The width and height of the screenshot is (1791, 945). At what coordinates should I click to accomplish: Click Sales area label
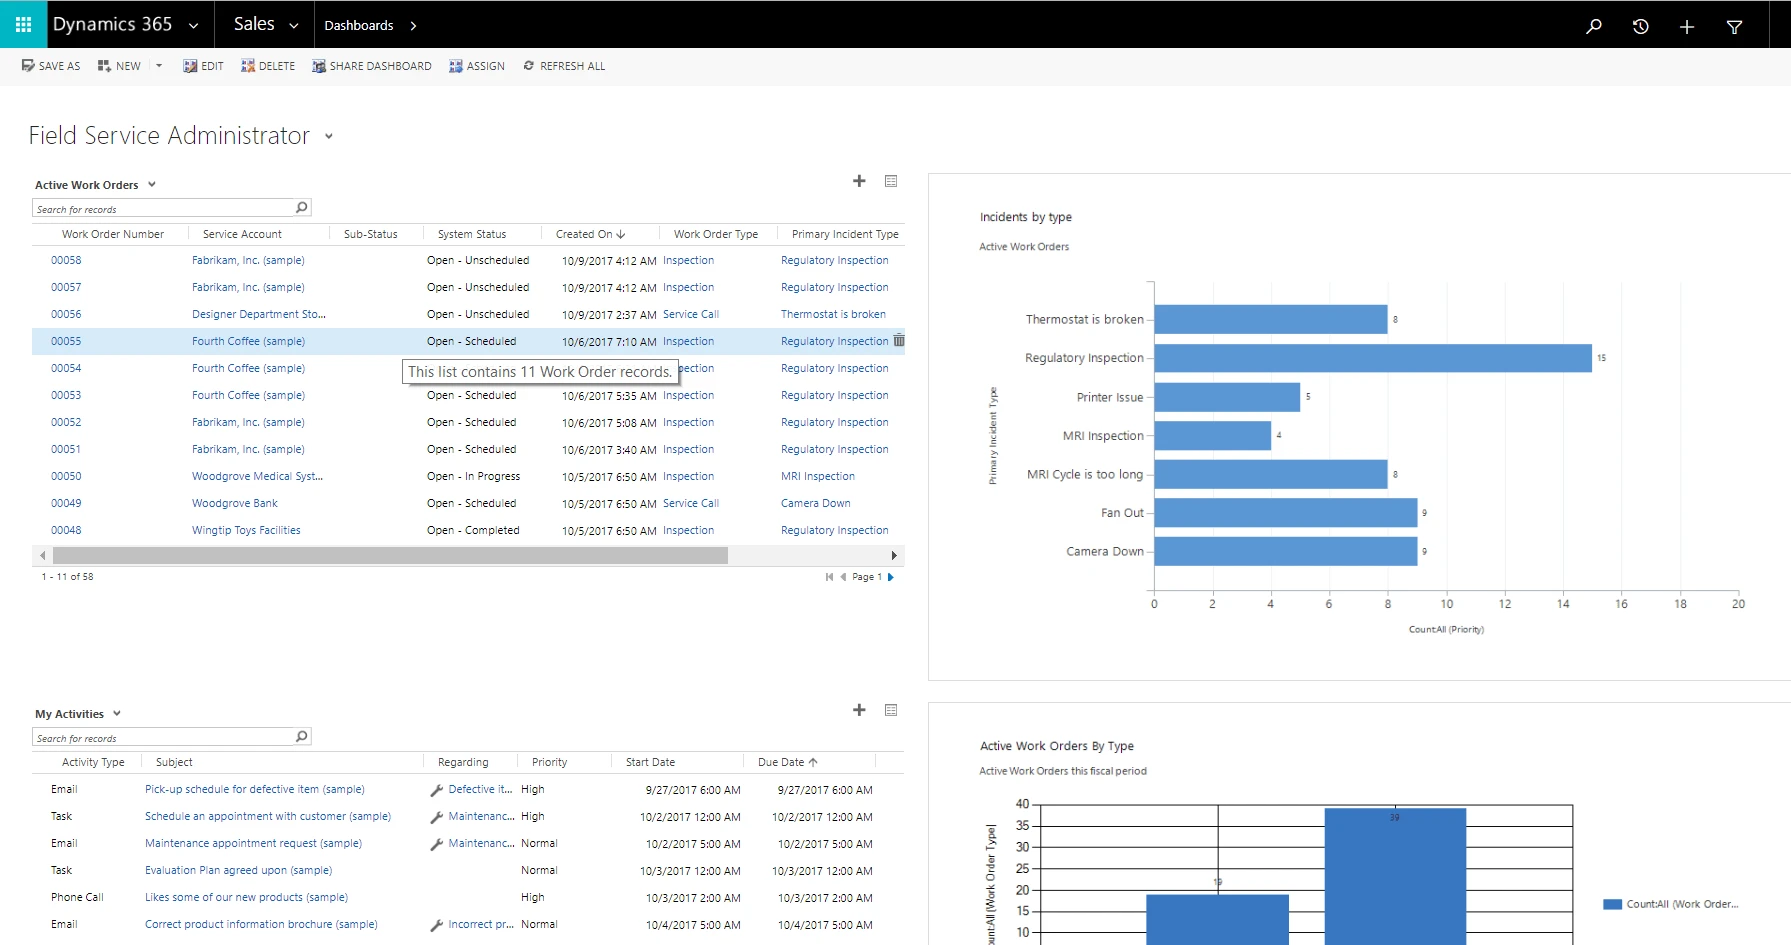[x=254, y=24]
